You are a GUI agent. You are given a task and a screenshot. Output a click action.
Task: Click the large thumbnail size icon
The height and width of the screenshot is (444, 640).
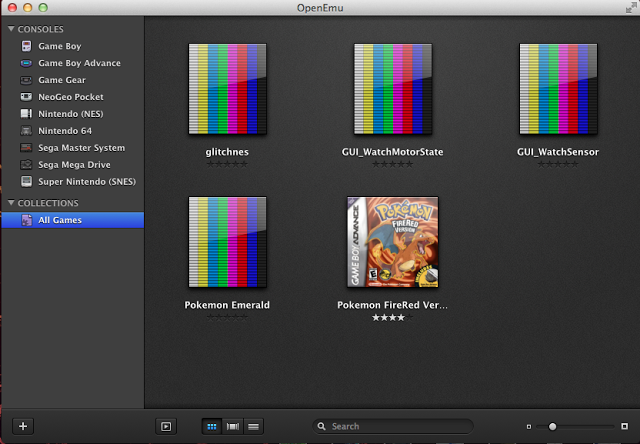coord(624,426)
